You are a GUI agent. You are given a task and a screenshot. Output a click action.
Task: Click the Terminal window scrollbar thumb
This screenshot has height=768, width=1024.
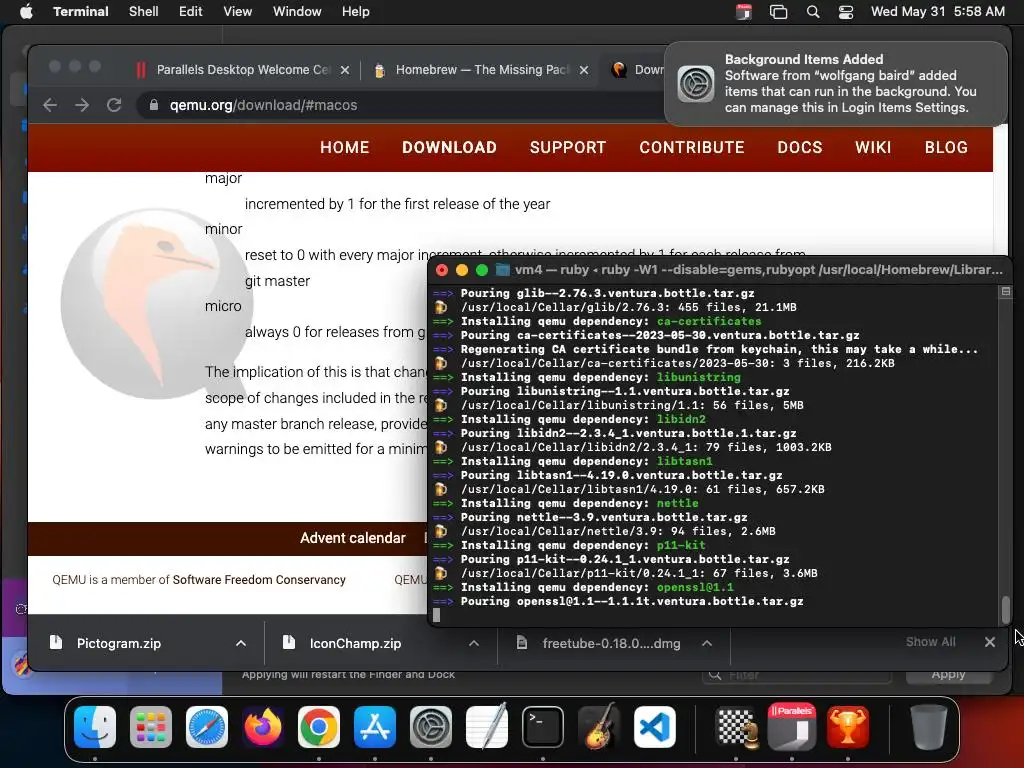(1006, 610)
